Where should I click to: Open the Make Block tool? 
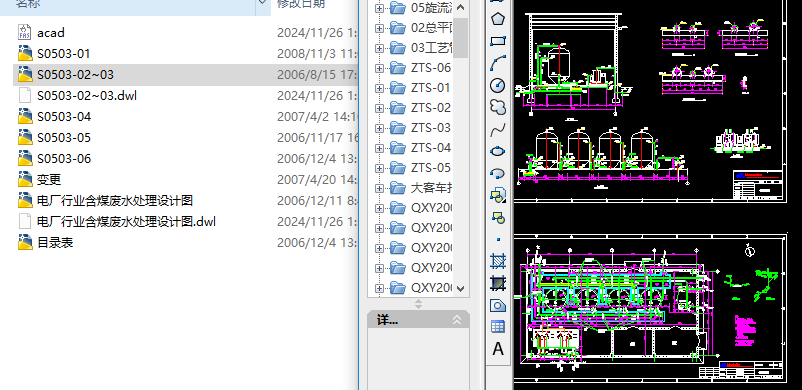pyautogui.click(x=498, y=217)
